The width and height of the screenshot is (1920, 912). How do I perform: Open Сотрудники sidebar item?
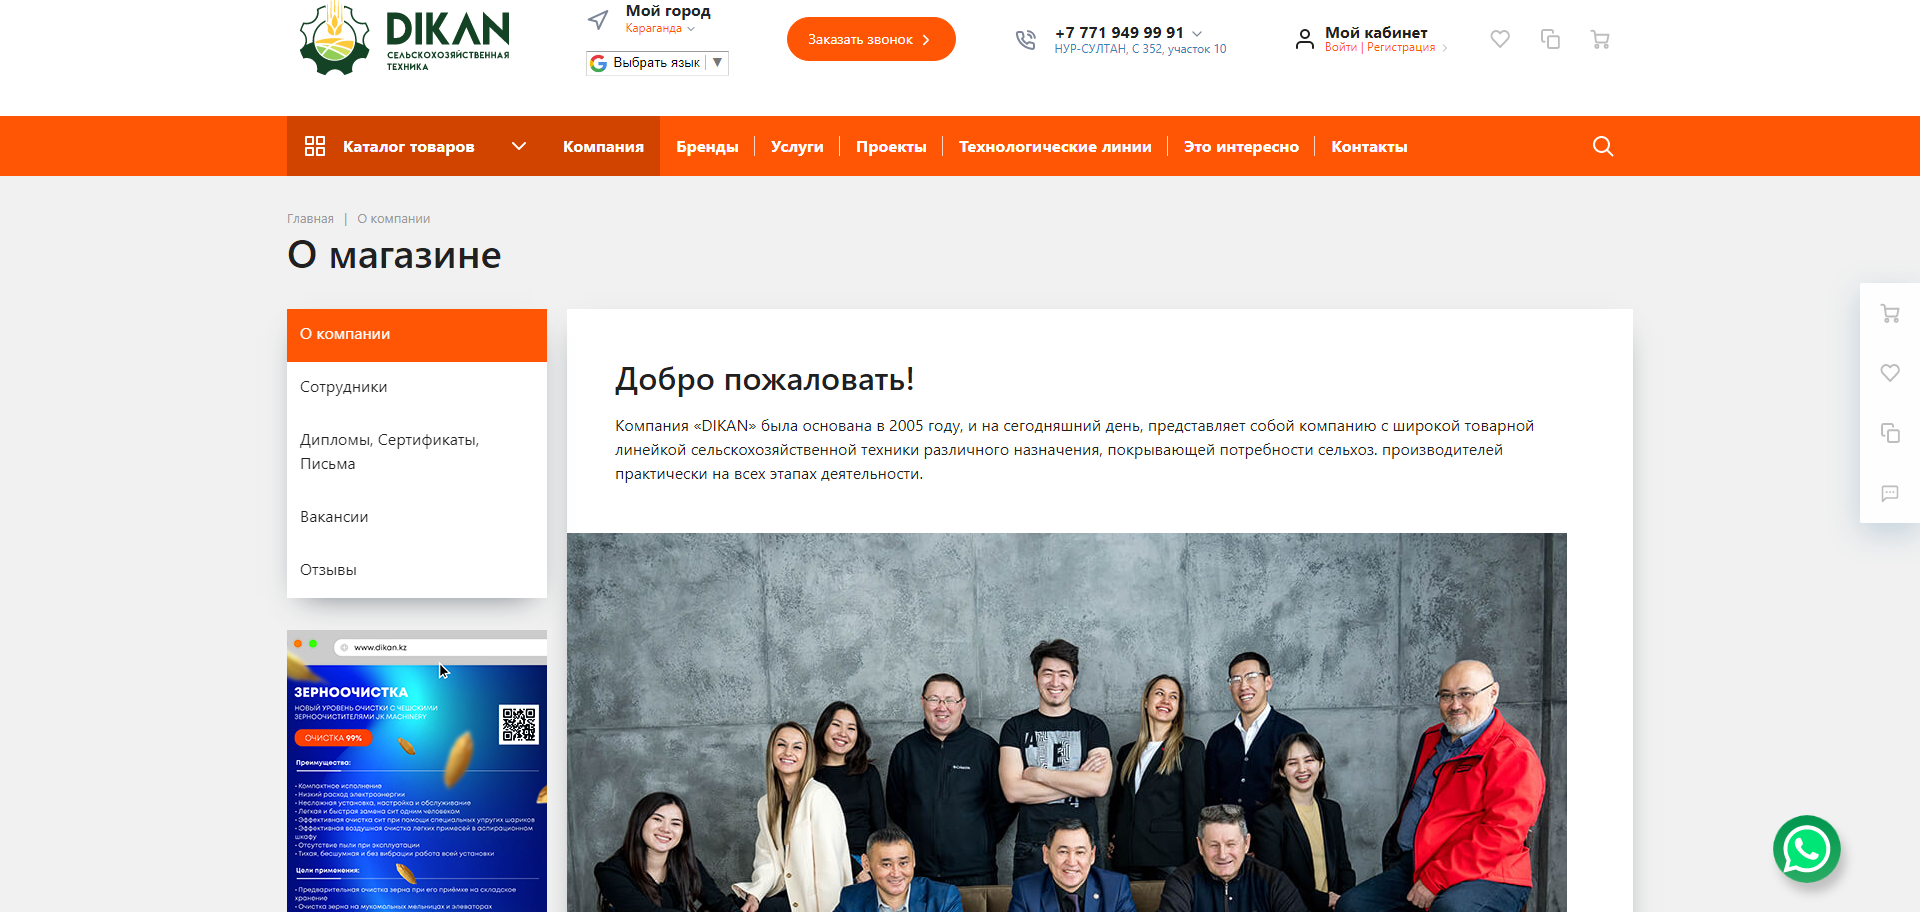click(417, 387)
